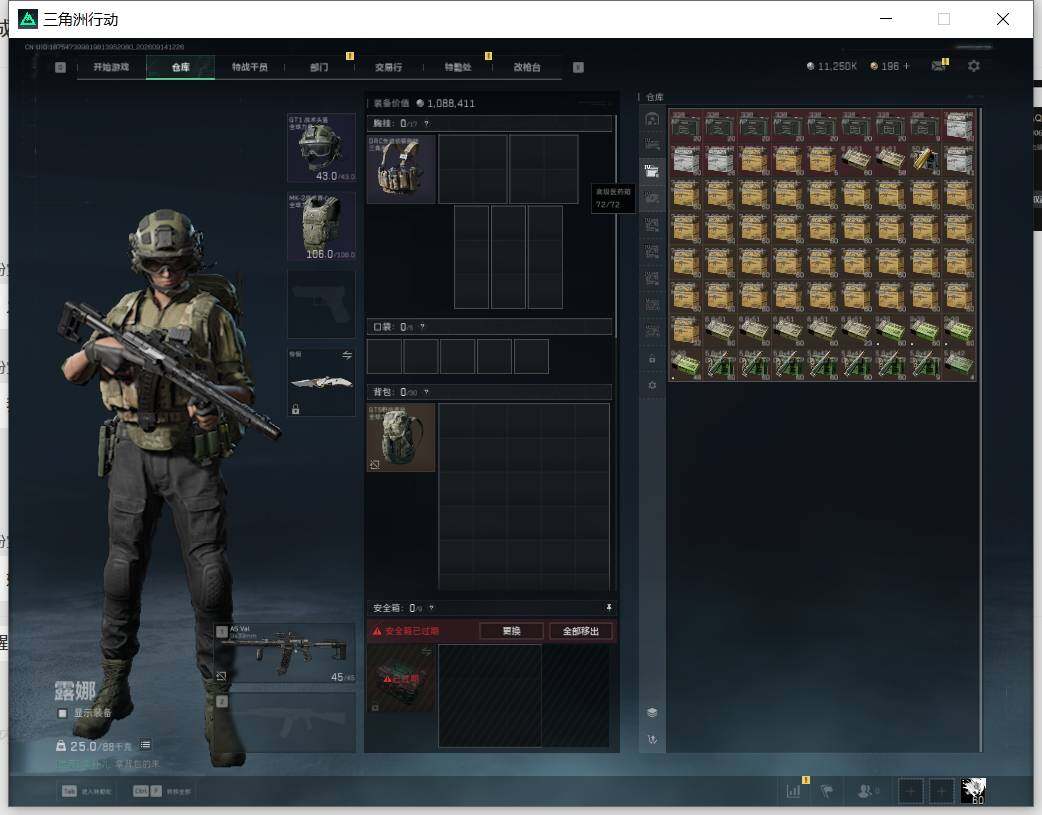This screenshot has height=815, width=1042.
Task: Open warehouse sidebar gear settings icon
Action: 652,385
